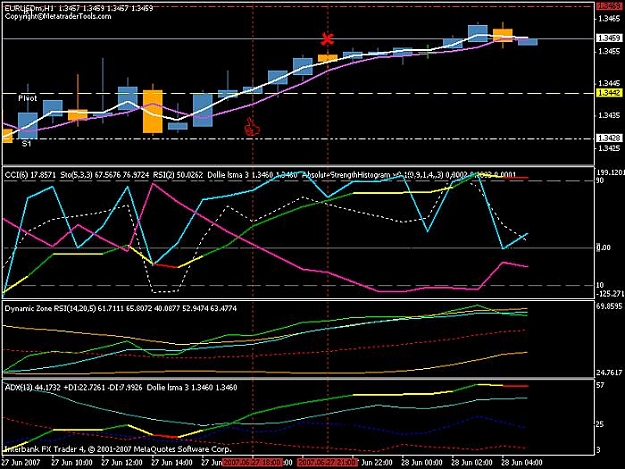Image resolution: width=625 pixels, height=469 pixels.
Task: Click the ADX(13) 44.1732 label
Action: (32, 387)
